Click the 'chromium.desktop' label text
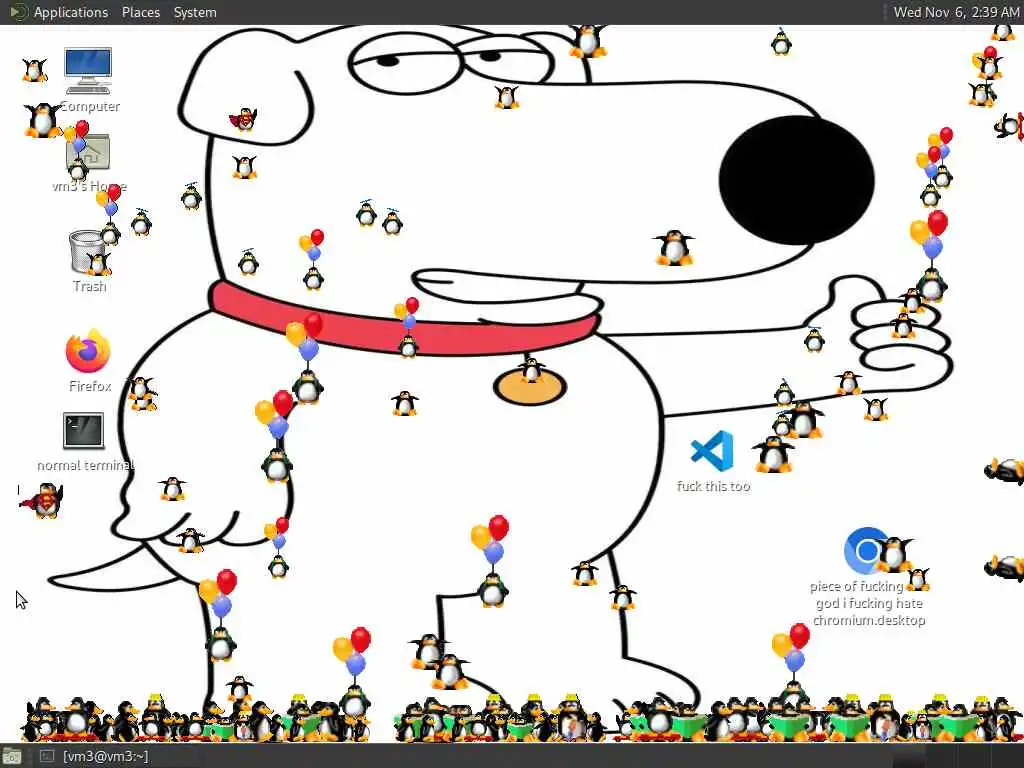This screenshot has width=1024, height=768. (x=869, y=620)
